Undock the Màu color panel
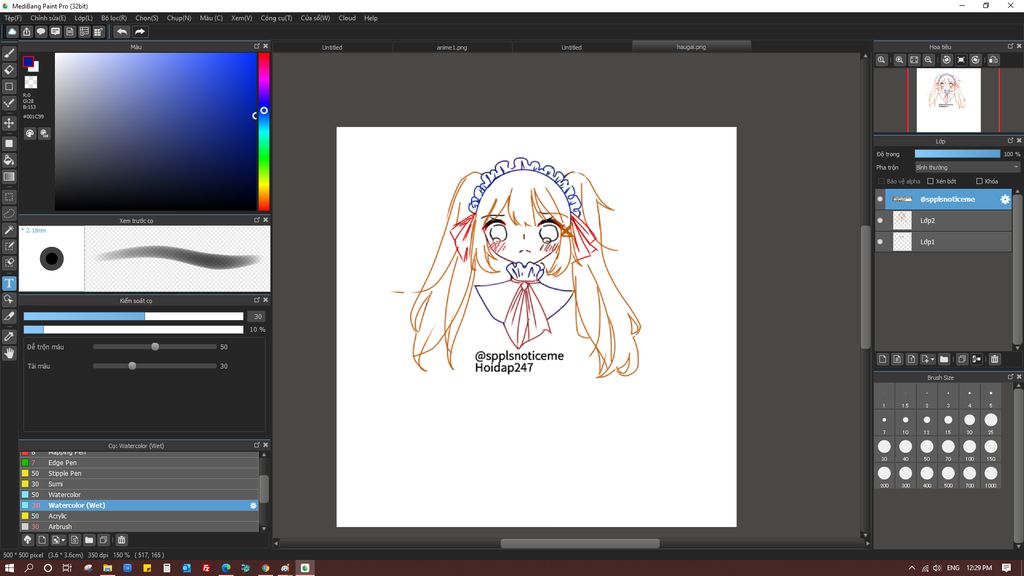 (257, 46)
